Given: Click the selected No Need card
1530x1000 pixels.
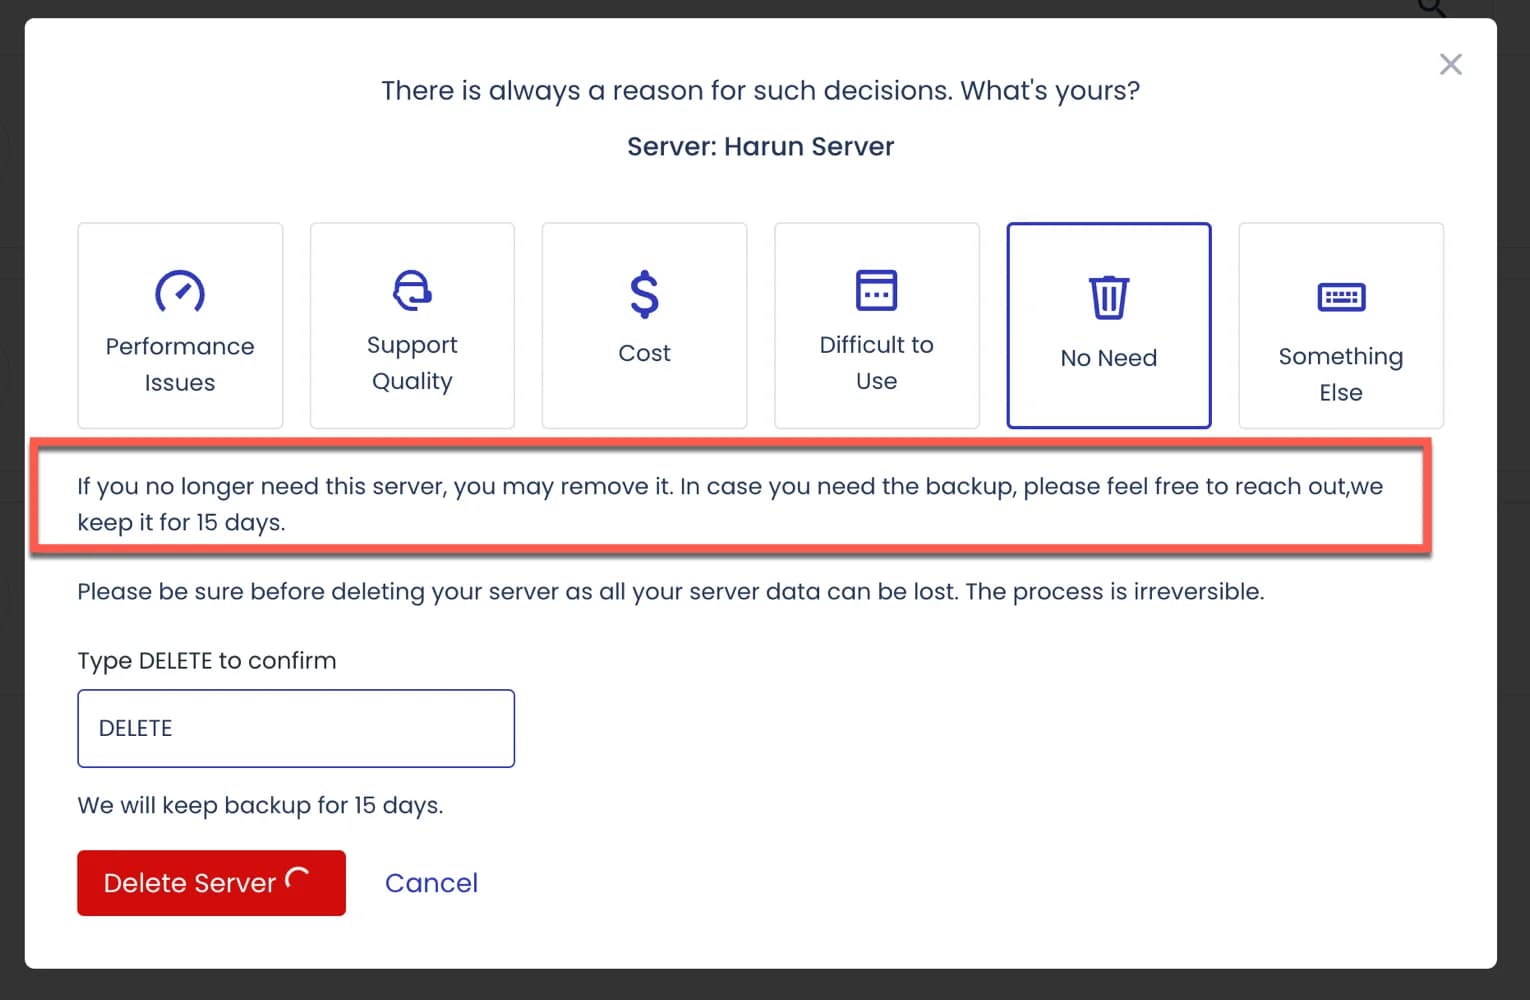Looking at the screenshot, I should pyautogui.click(x=1109, y=325).
